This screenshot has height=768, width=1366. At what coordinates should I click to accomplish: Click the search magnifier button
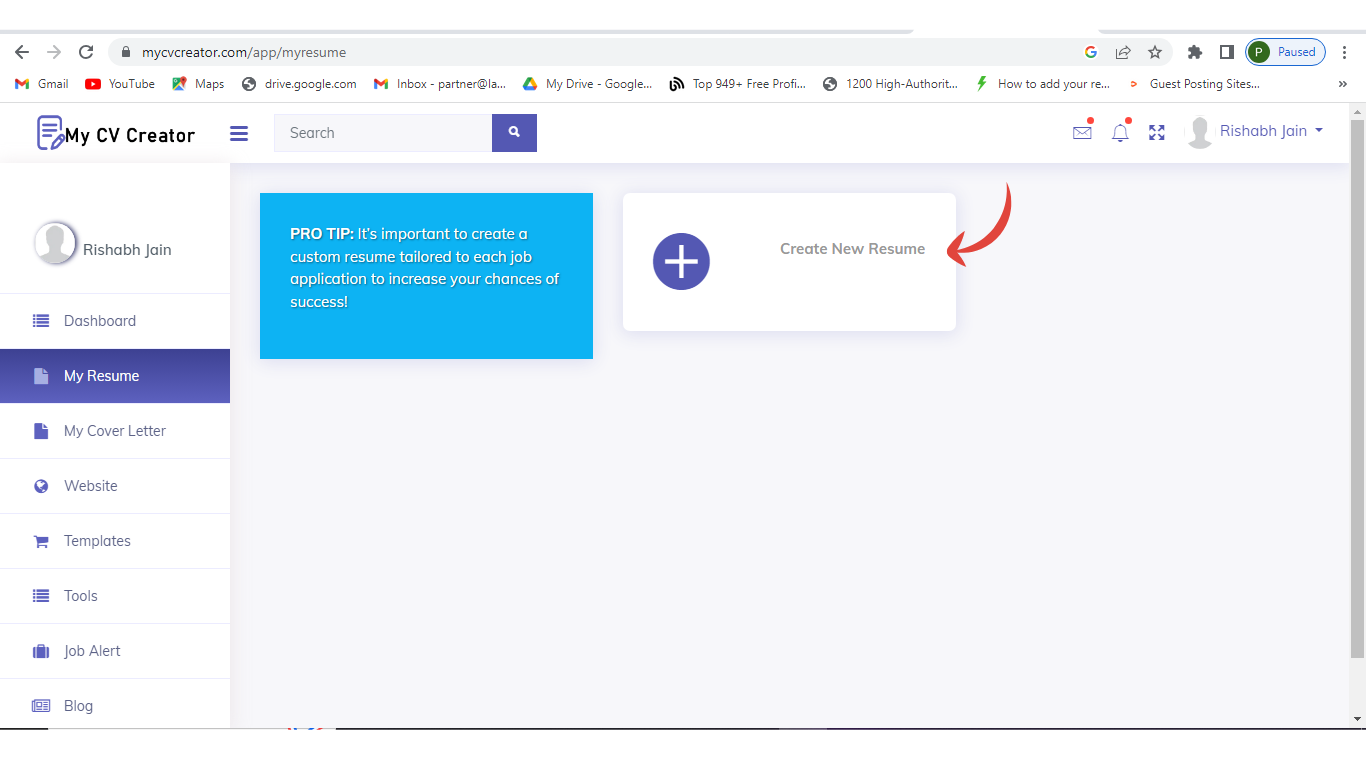tap(514, 133)
